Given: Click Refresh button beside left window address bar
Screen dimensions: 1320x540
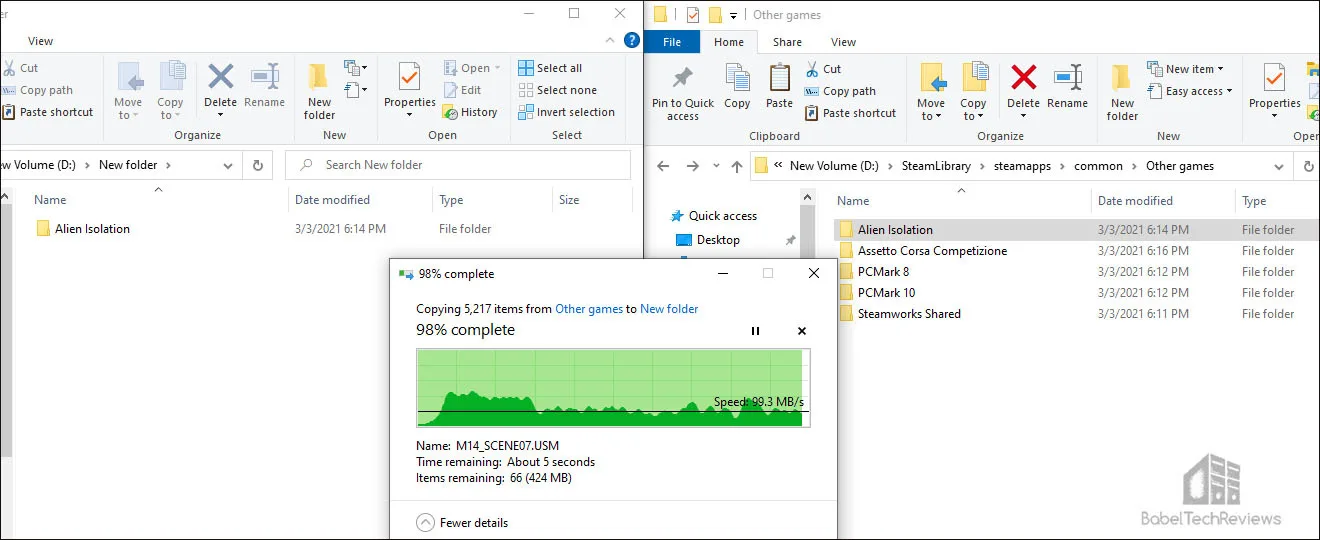Looking at the screenshot, I should tap(258, 165).
